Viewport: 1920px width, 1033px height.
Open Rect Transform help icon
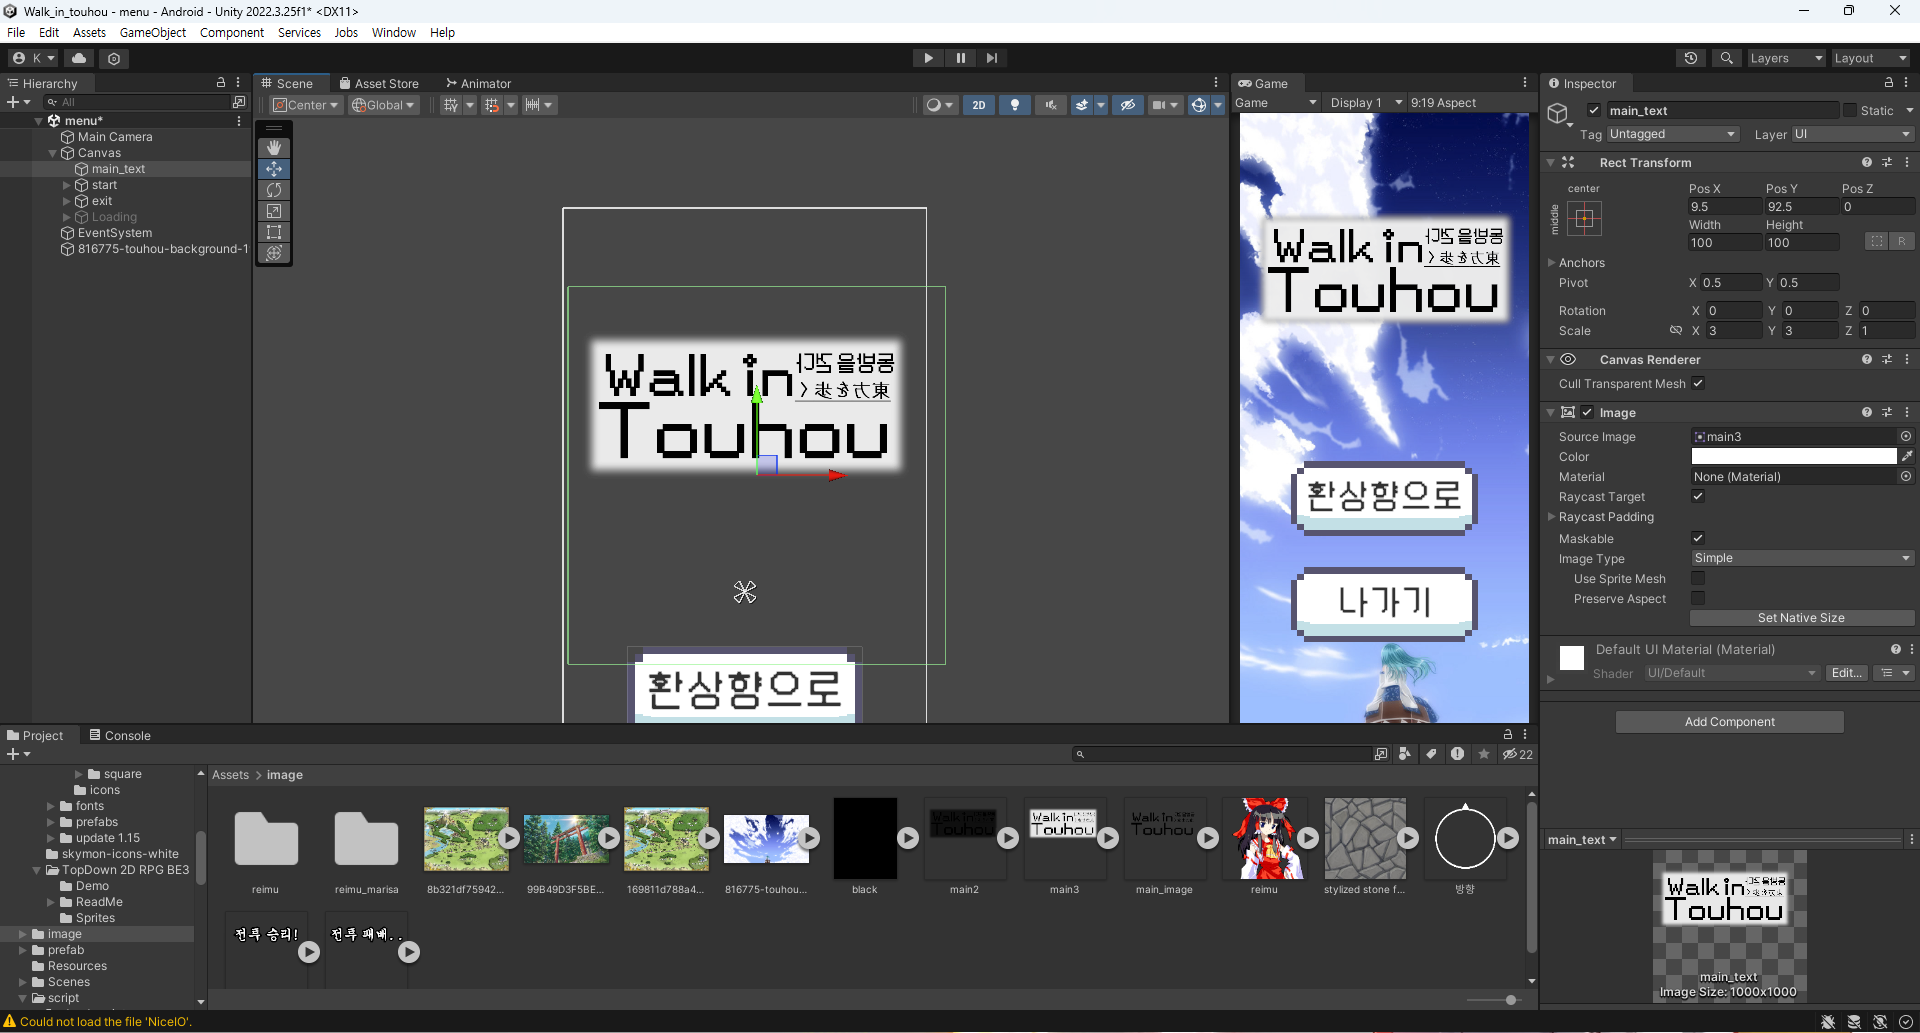[1867, 162]
